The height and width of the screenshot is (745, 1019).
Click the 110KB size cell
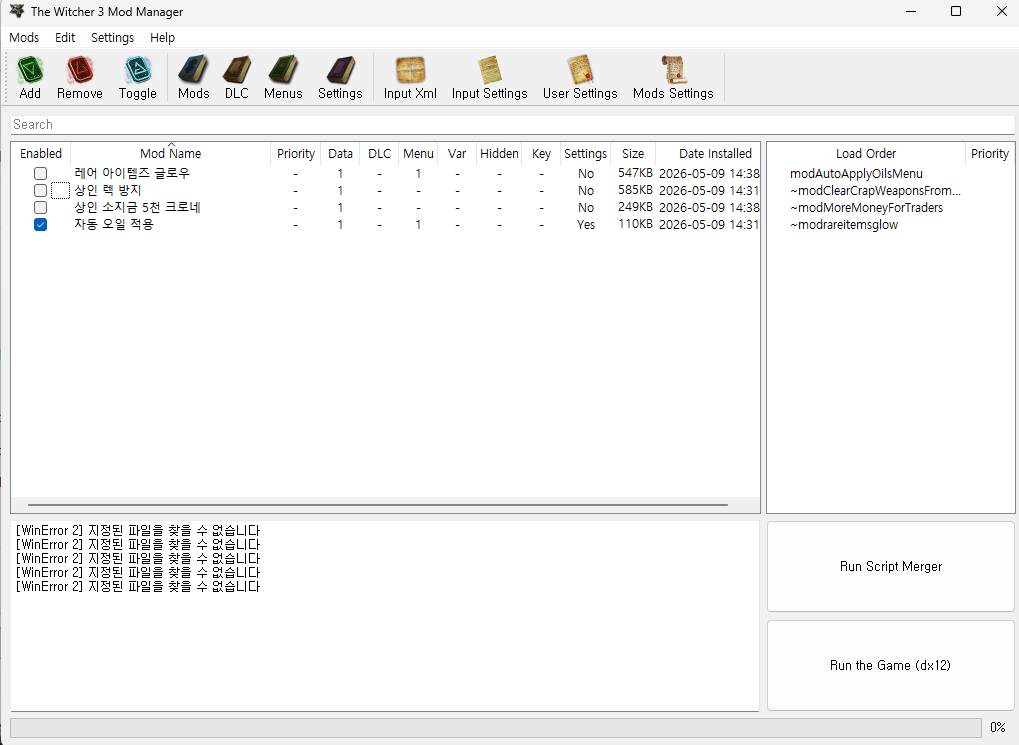coord(635,224)
